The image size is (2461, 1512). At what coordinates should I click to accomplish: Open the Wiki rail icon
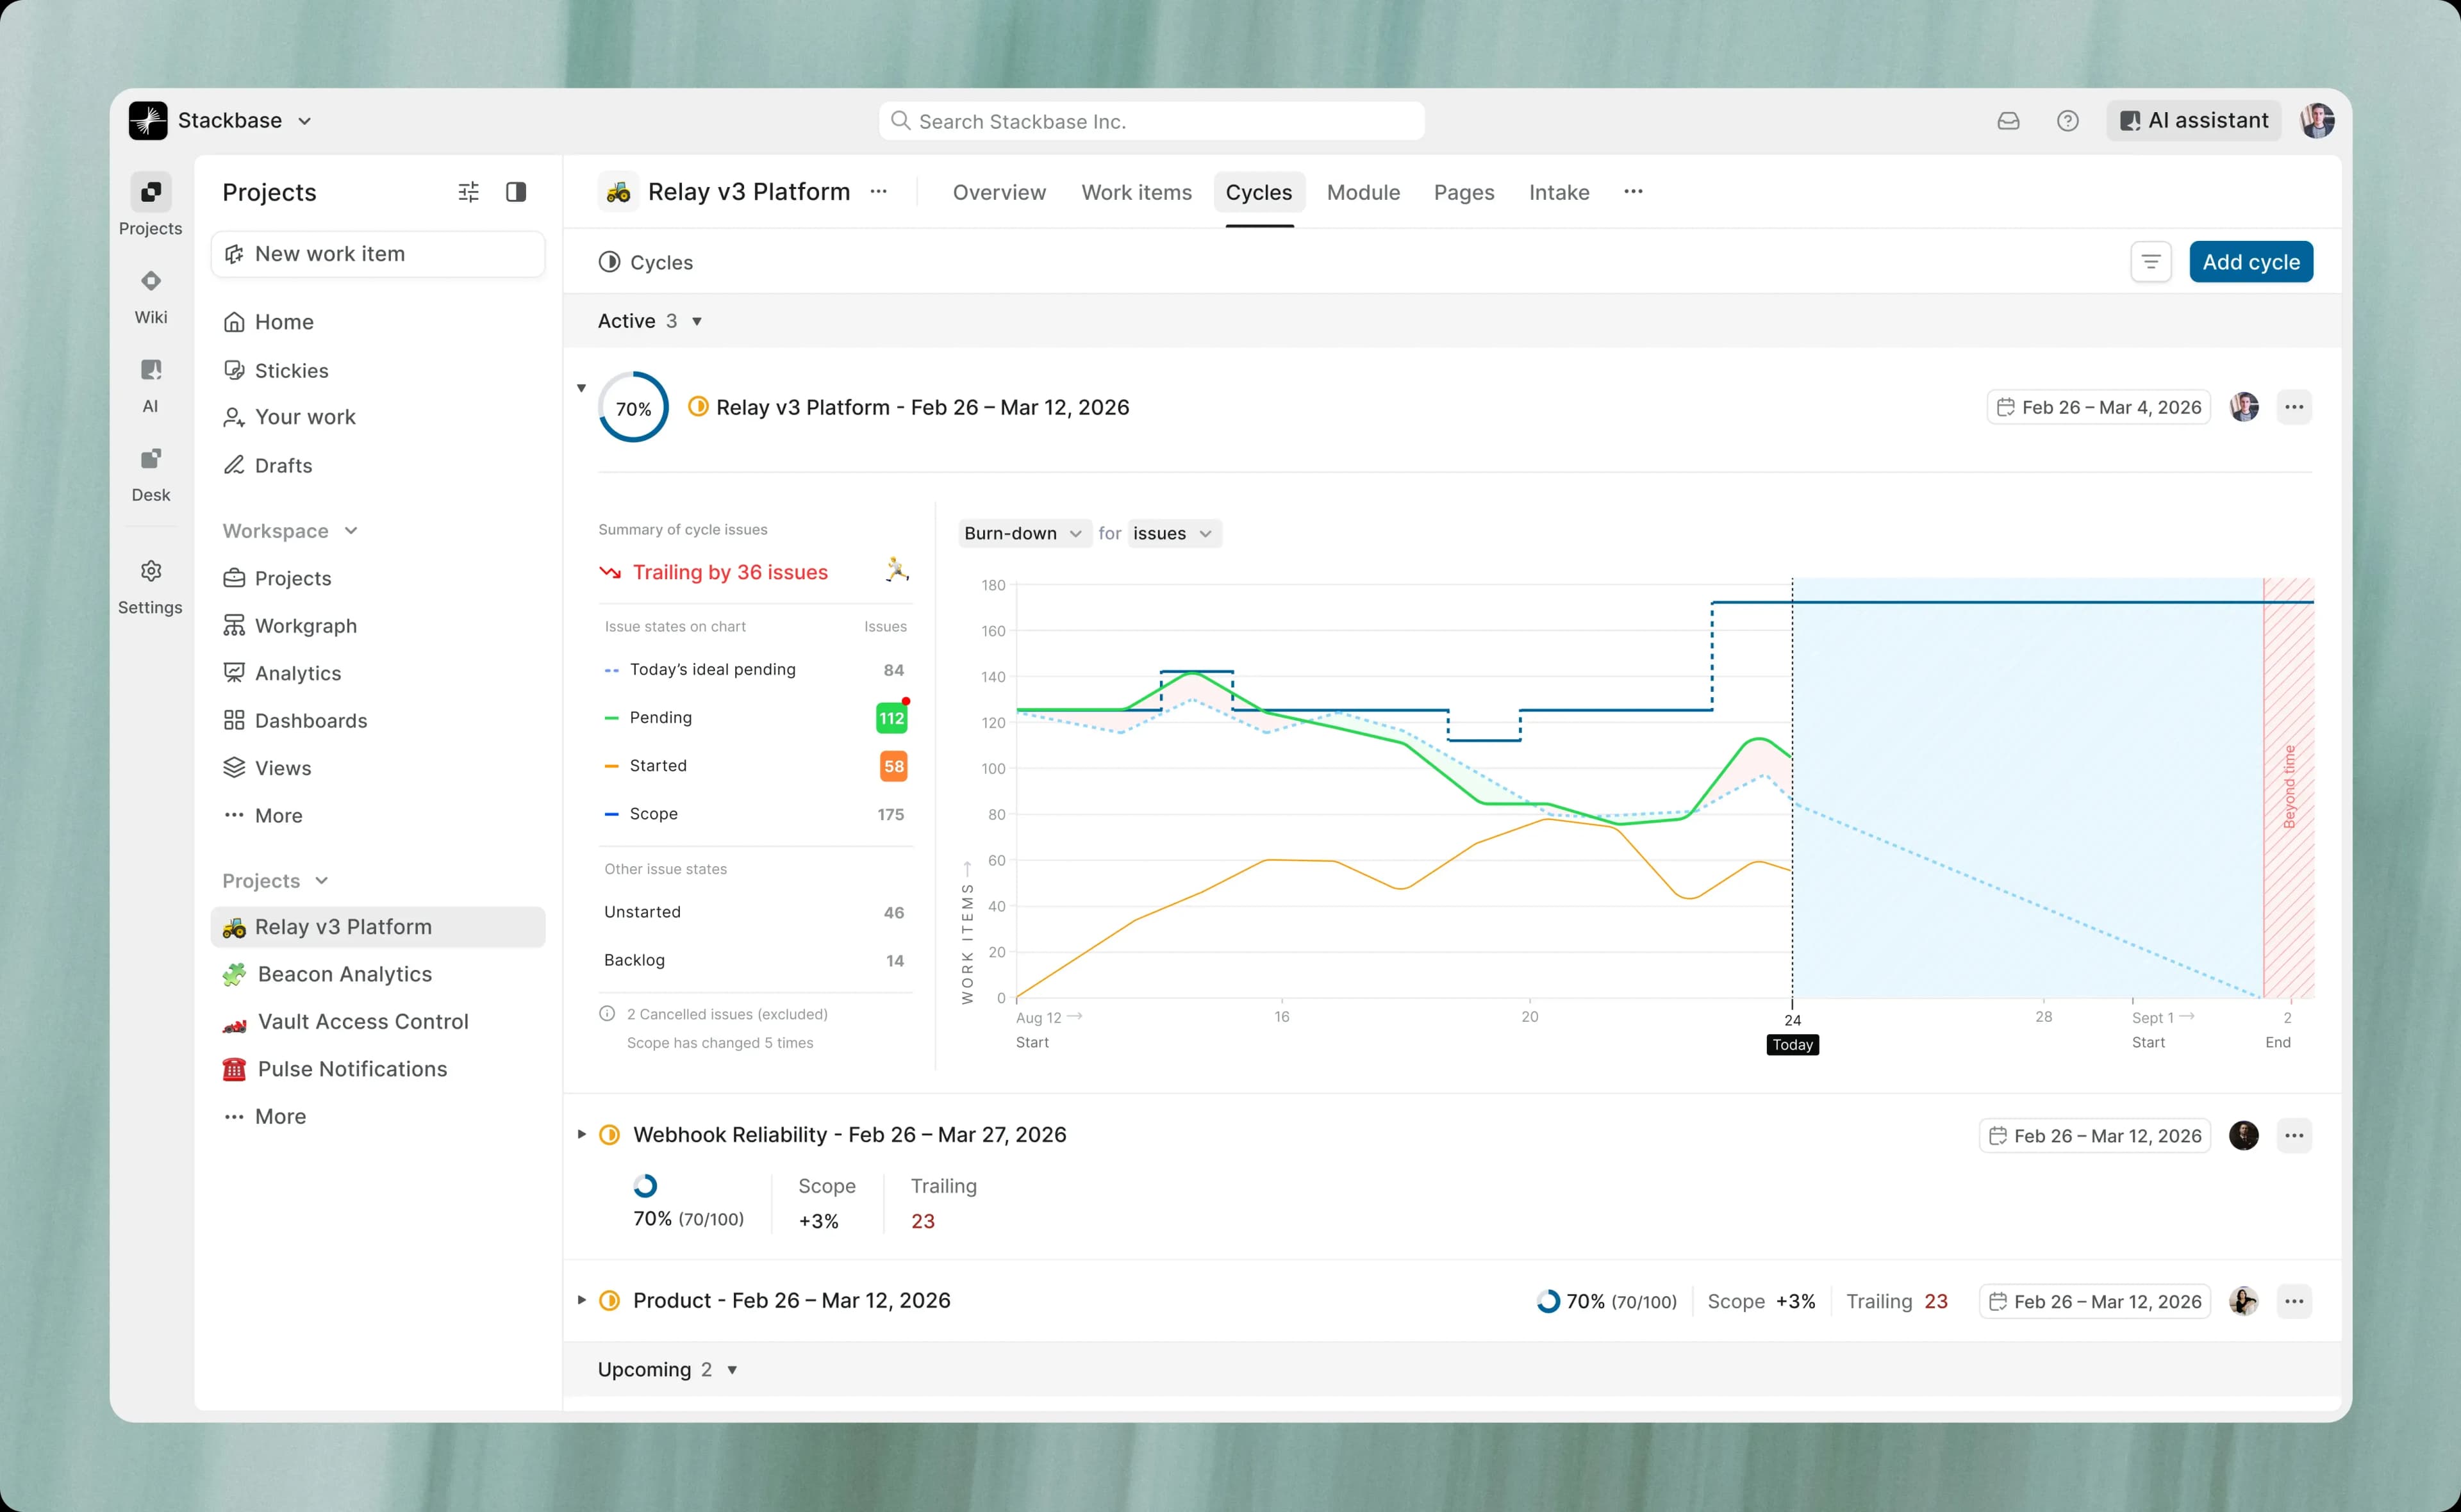(x=151, y=280)
